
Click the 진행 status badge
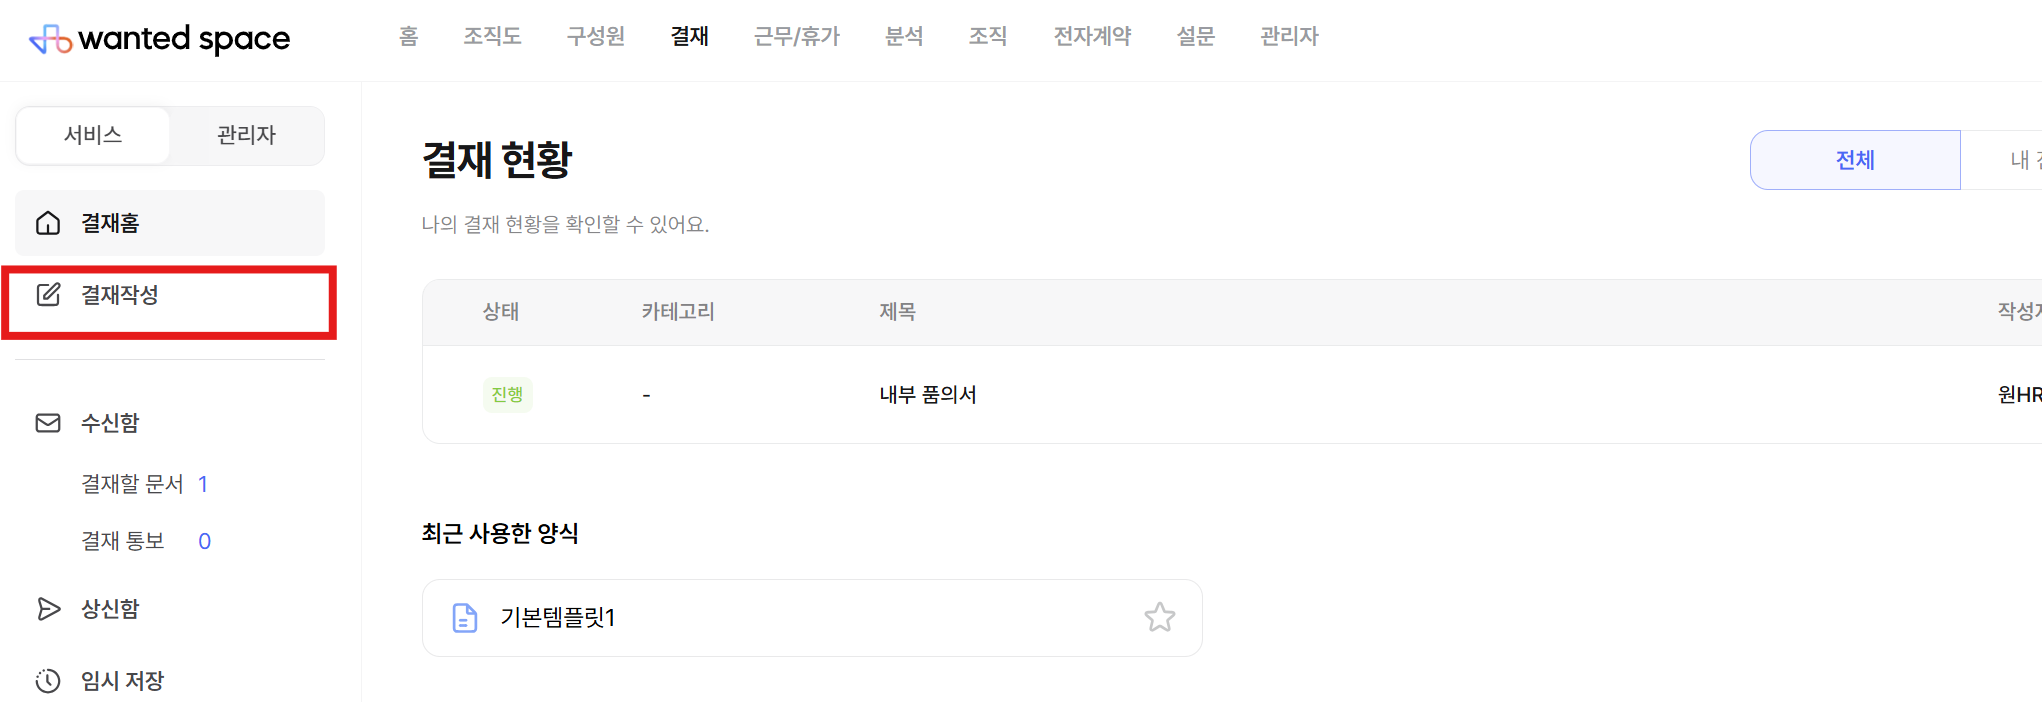click(507, 395)
